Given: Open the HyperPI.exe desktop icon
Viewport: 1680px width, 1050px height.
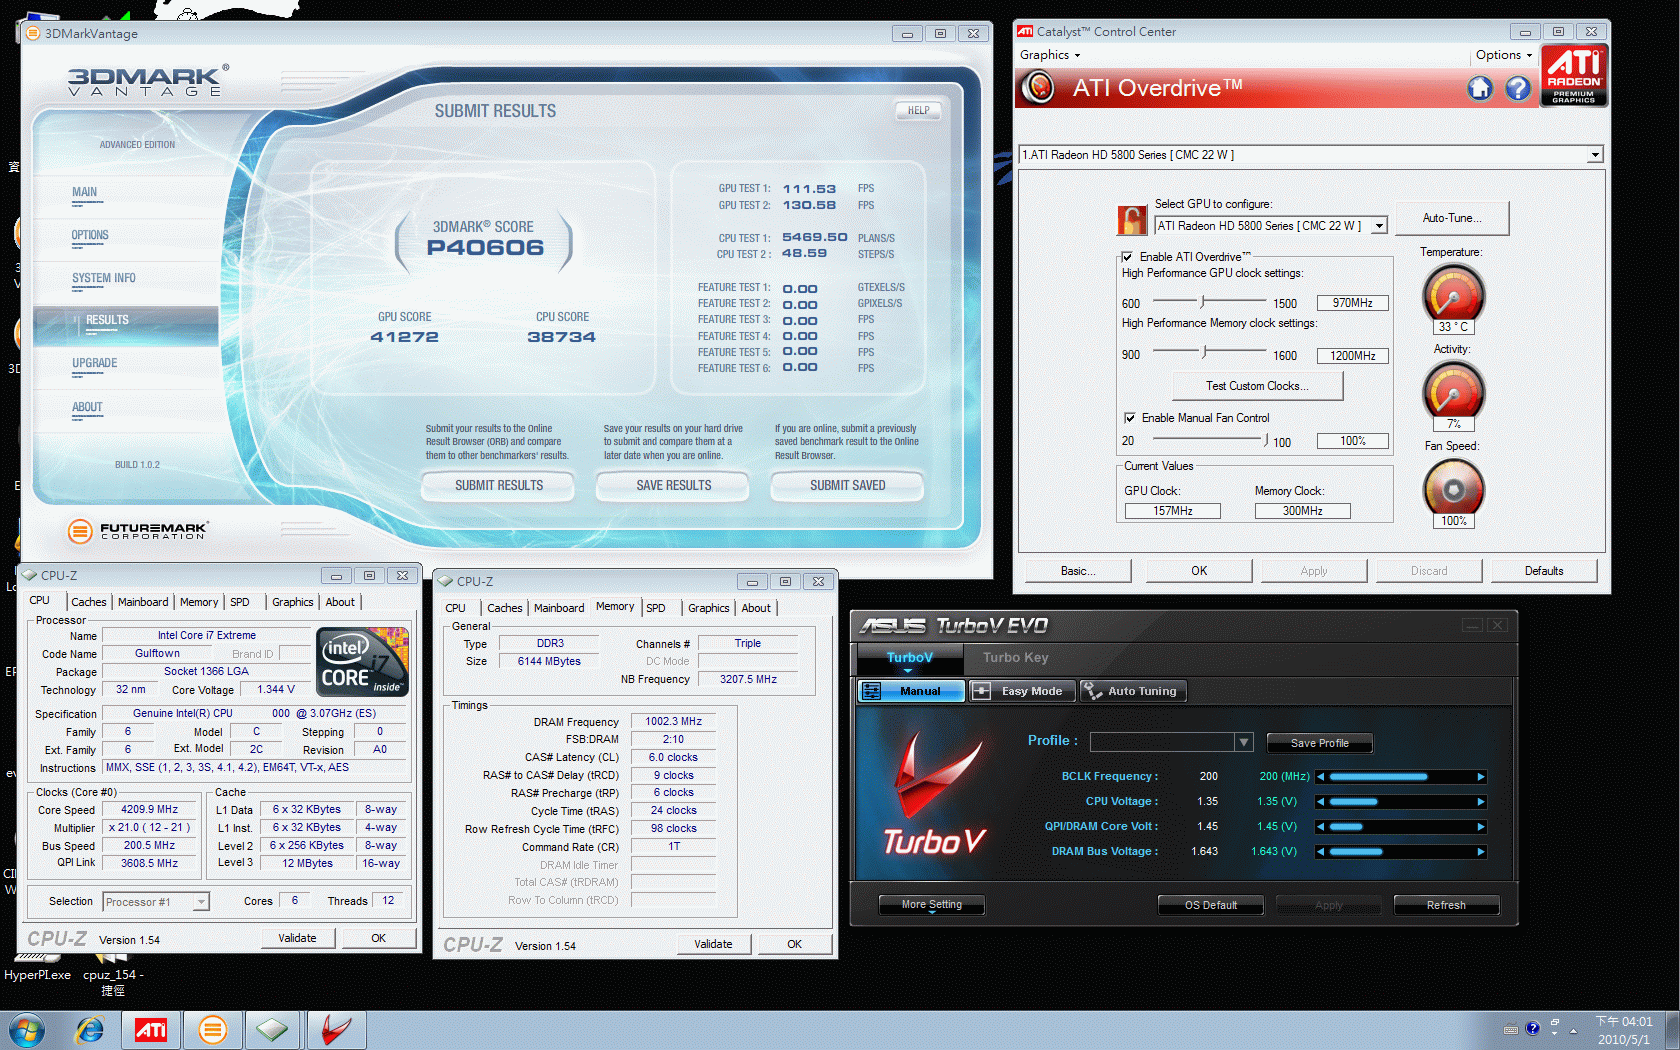Looking at the screenshot, I should pyautogui.click(x=37, y=968).
